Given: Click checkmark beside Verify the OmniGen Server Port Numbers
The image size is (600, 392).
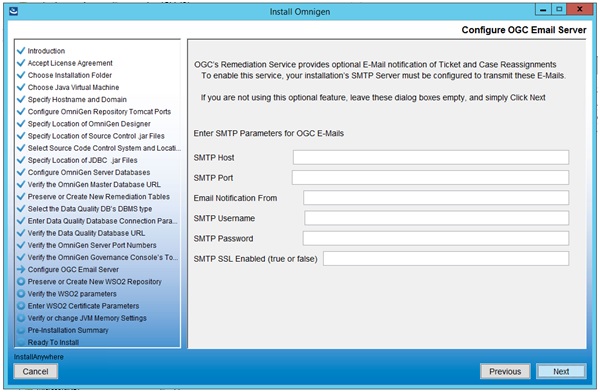Looking at the screenshot, I should [x=21, y=245].
